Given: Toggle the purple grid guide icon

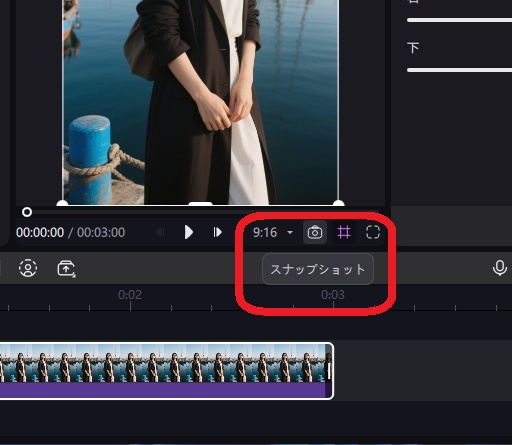Looking at the screenshot, I should (344, 232).
